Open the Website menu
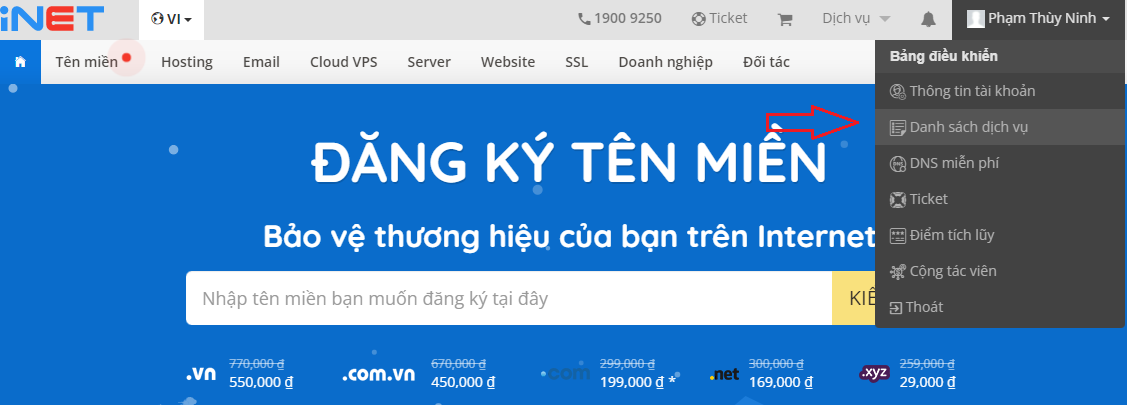Screen dimensions: 1127x405 pyautogui.click(x=508, y=62)
